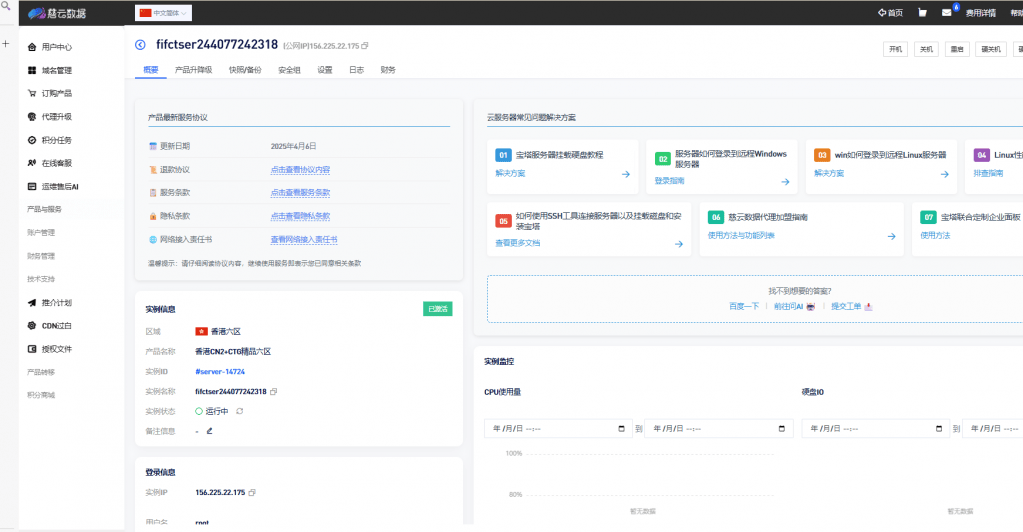
Task: Open the shopping cart in the top bar
Action: (922, 12)
